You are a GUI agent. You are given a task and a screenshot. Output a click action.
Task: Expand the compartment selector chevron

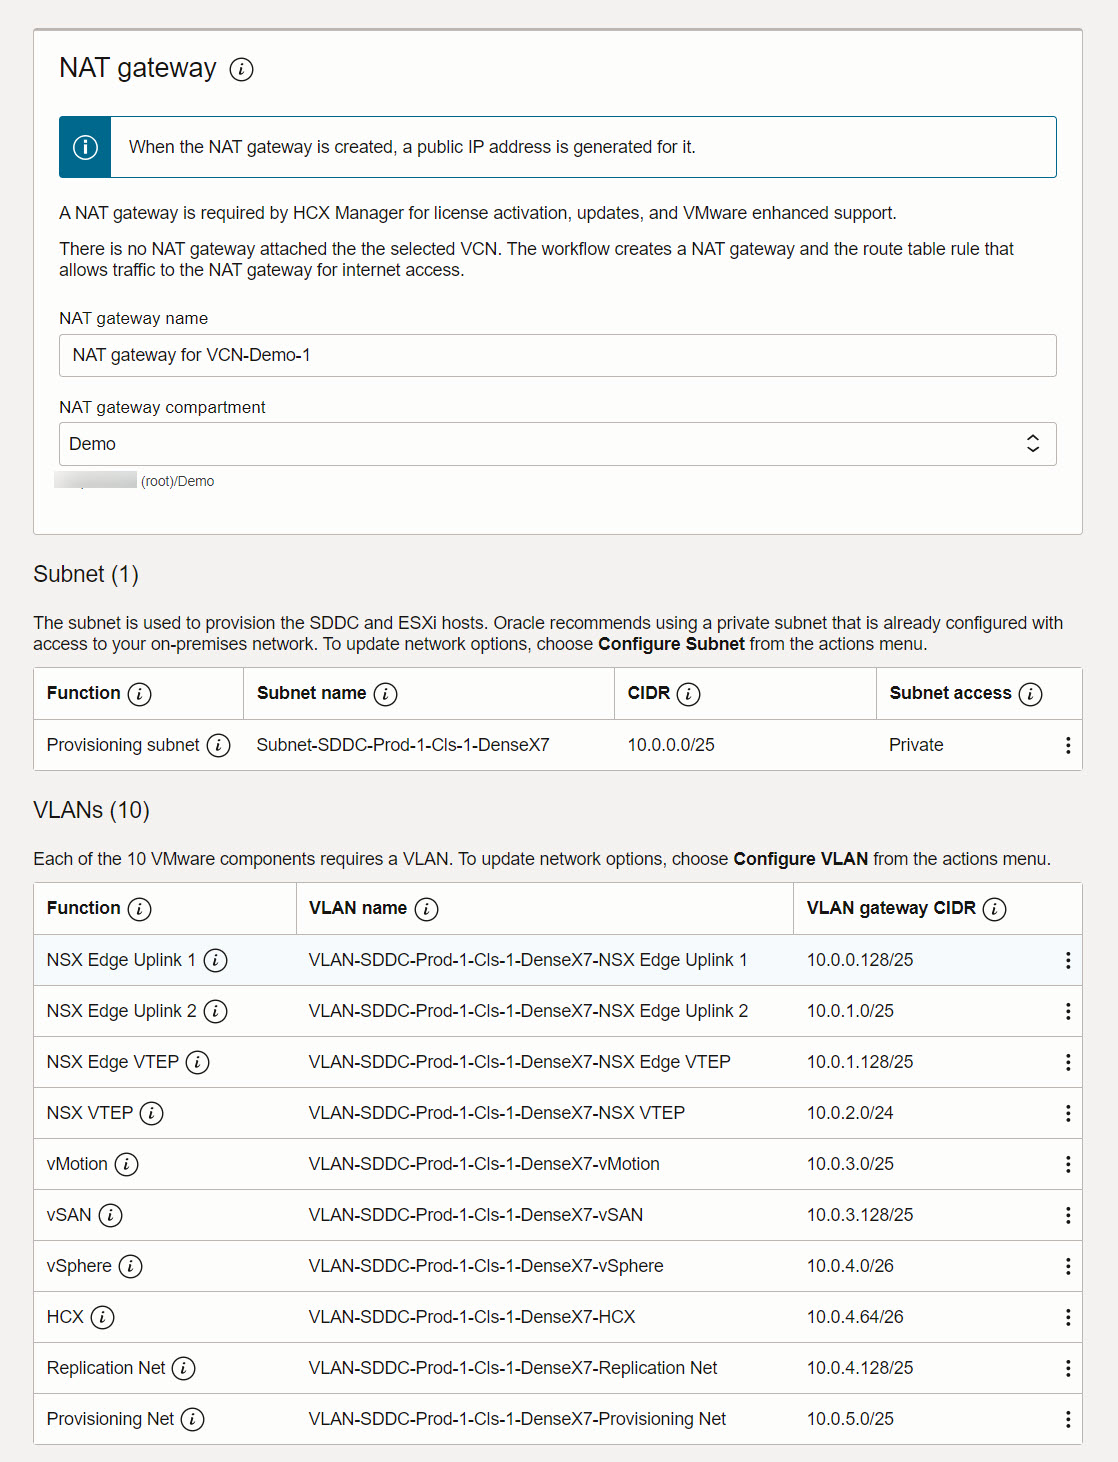(x=1032, y=443)
